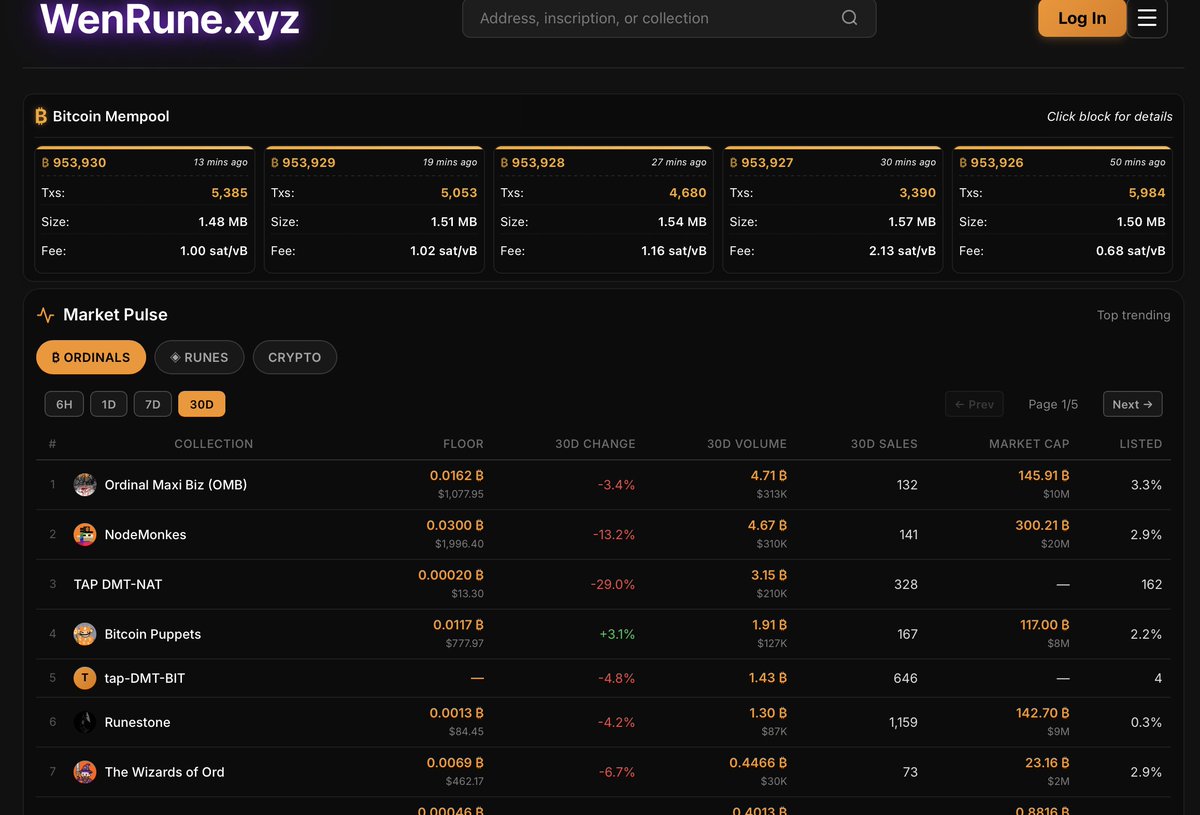Sort by 30D VOLUME column header
Screen dimensions: 1200x815
[747, 444]
